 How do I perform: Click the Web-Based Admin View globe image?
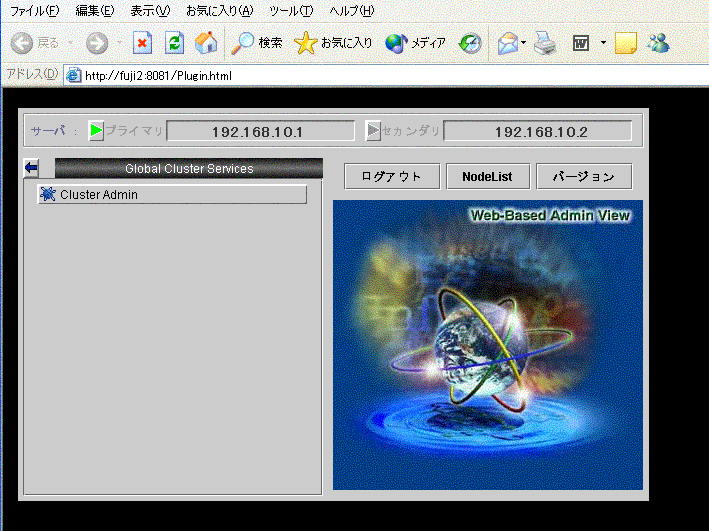pos(487,345)
